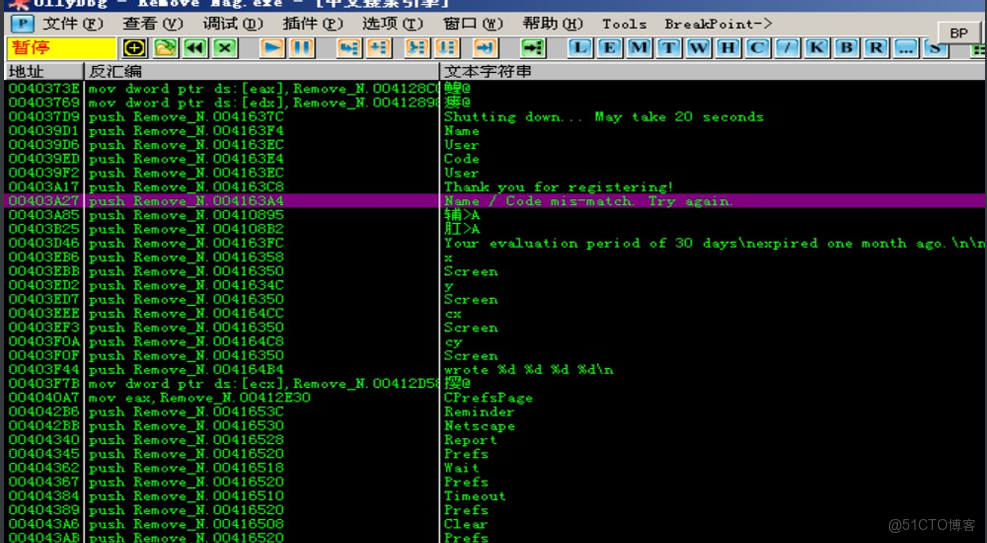Select row at address 00403F7B

[x=495, y=384]
